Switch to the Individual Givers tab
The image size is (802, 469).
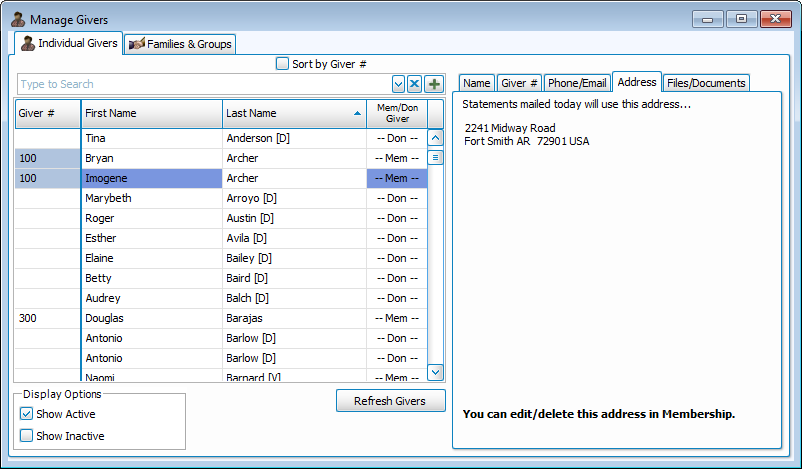[69, 43]
